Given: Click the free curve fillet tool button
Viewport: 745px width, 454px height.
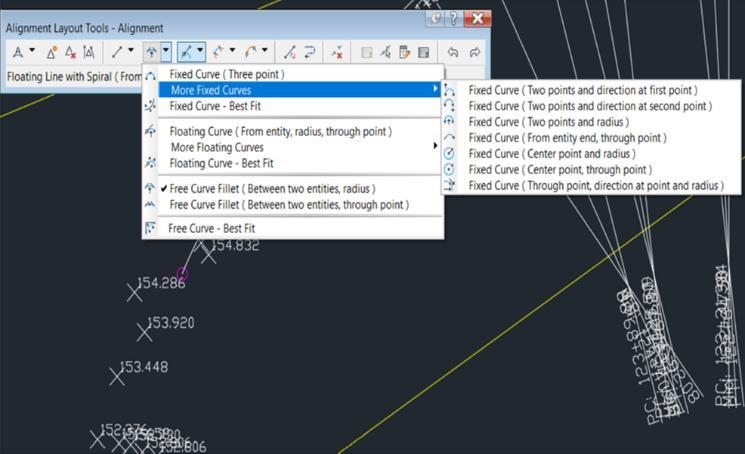Looking at the screenshot, I should point(152,52).
